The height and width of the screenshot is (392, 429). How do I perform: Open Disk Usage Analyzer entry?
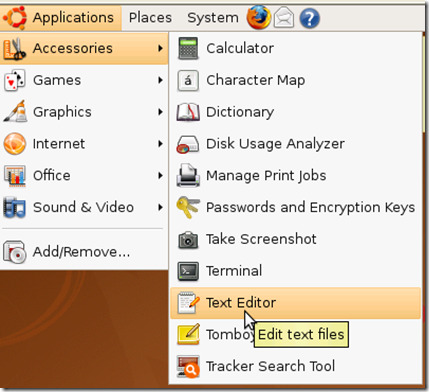point(295,144)
